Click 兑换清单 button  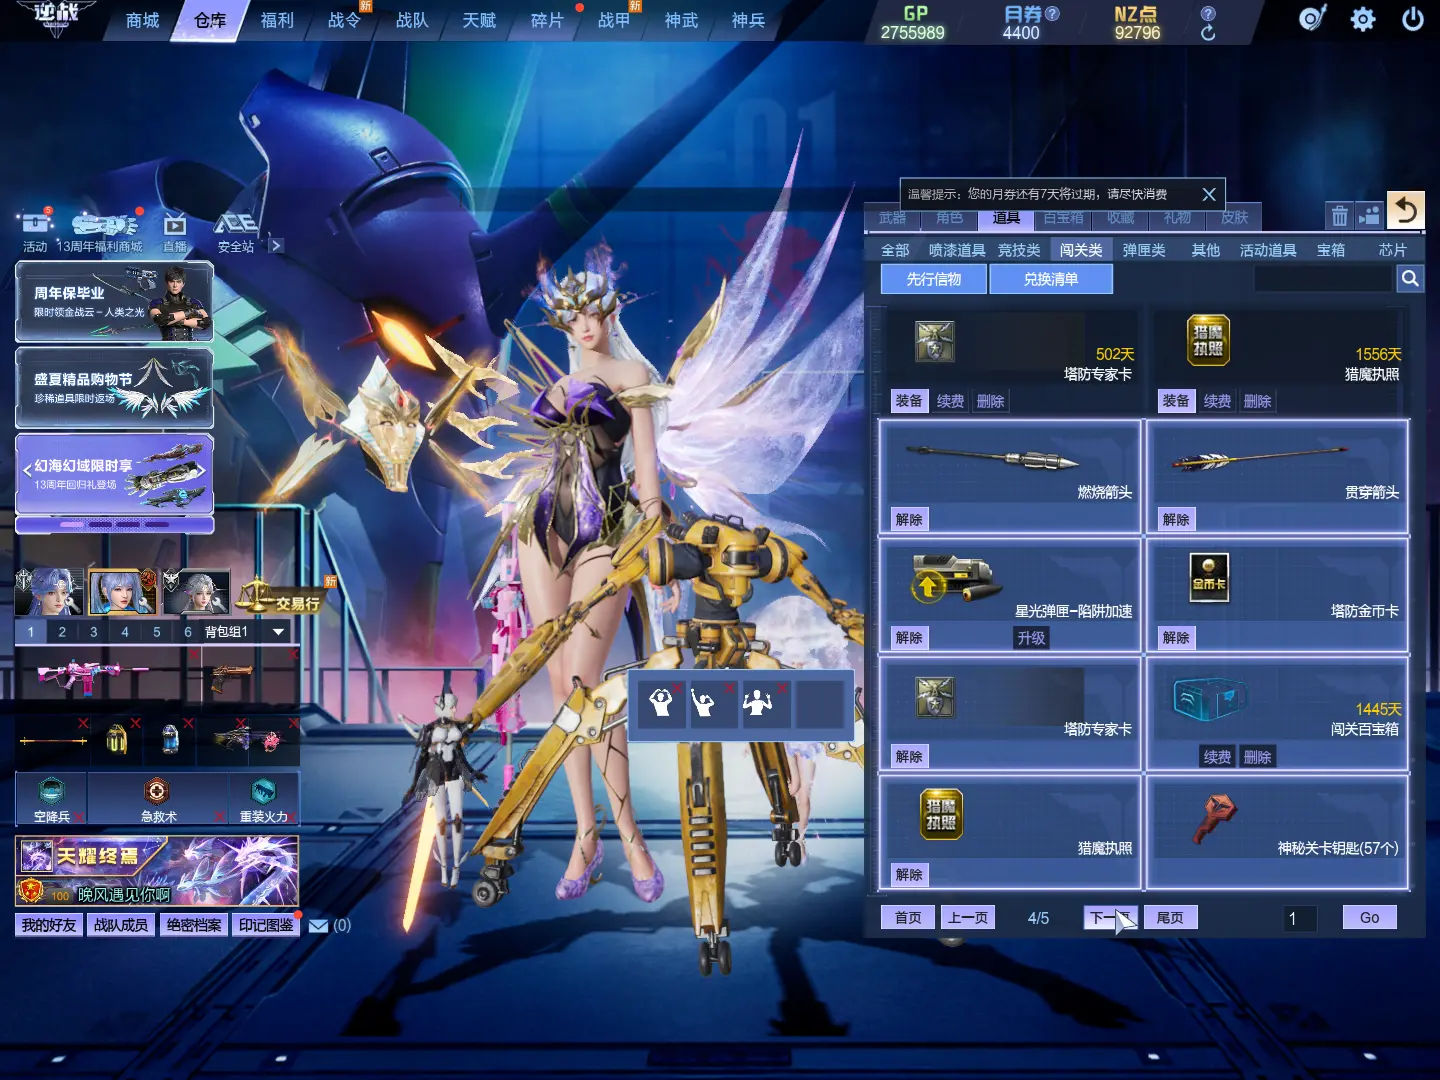(1051, 279)
